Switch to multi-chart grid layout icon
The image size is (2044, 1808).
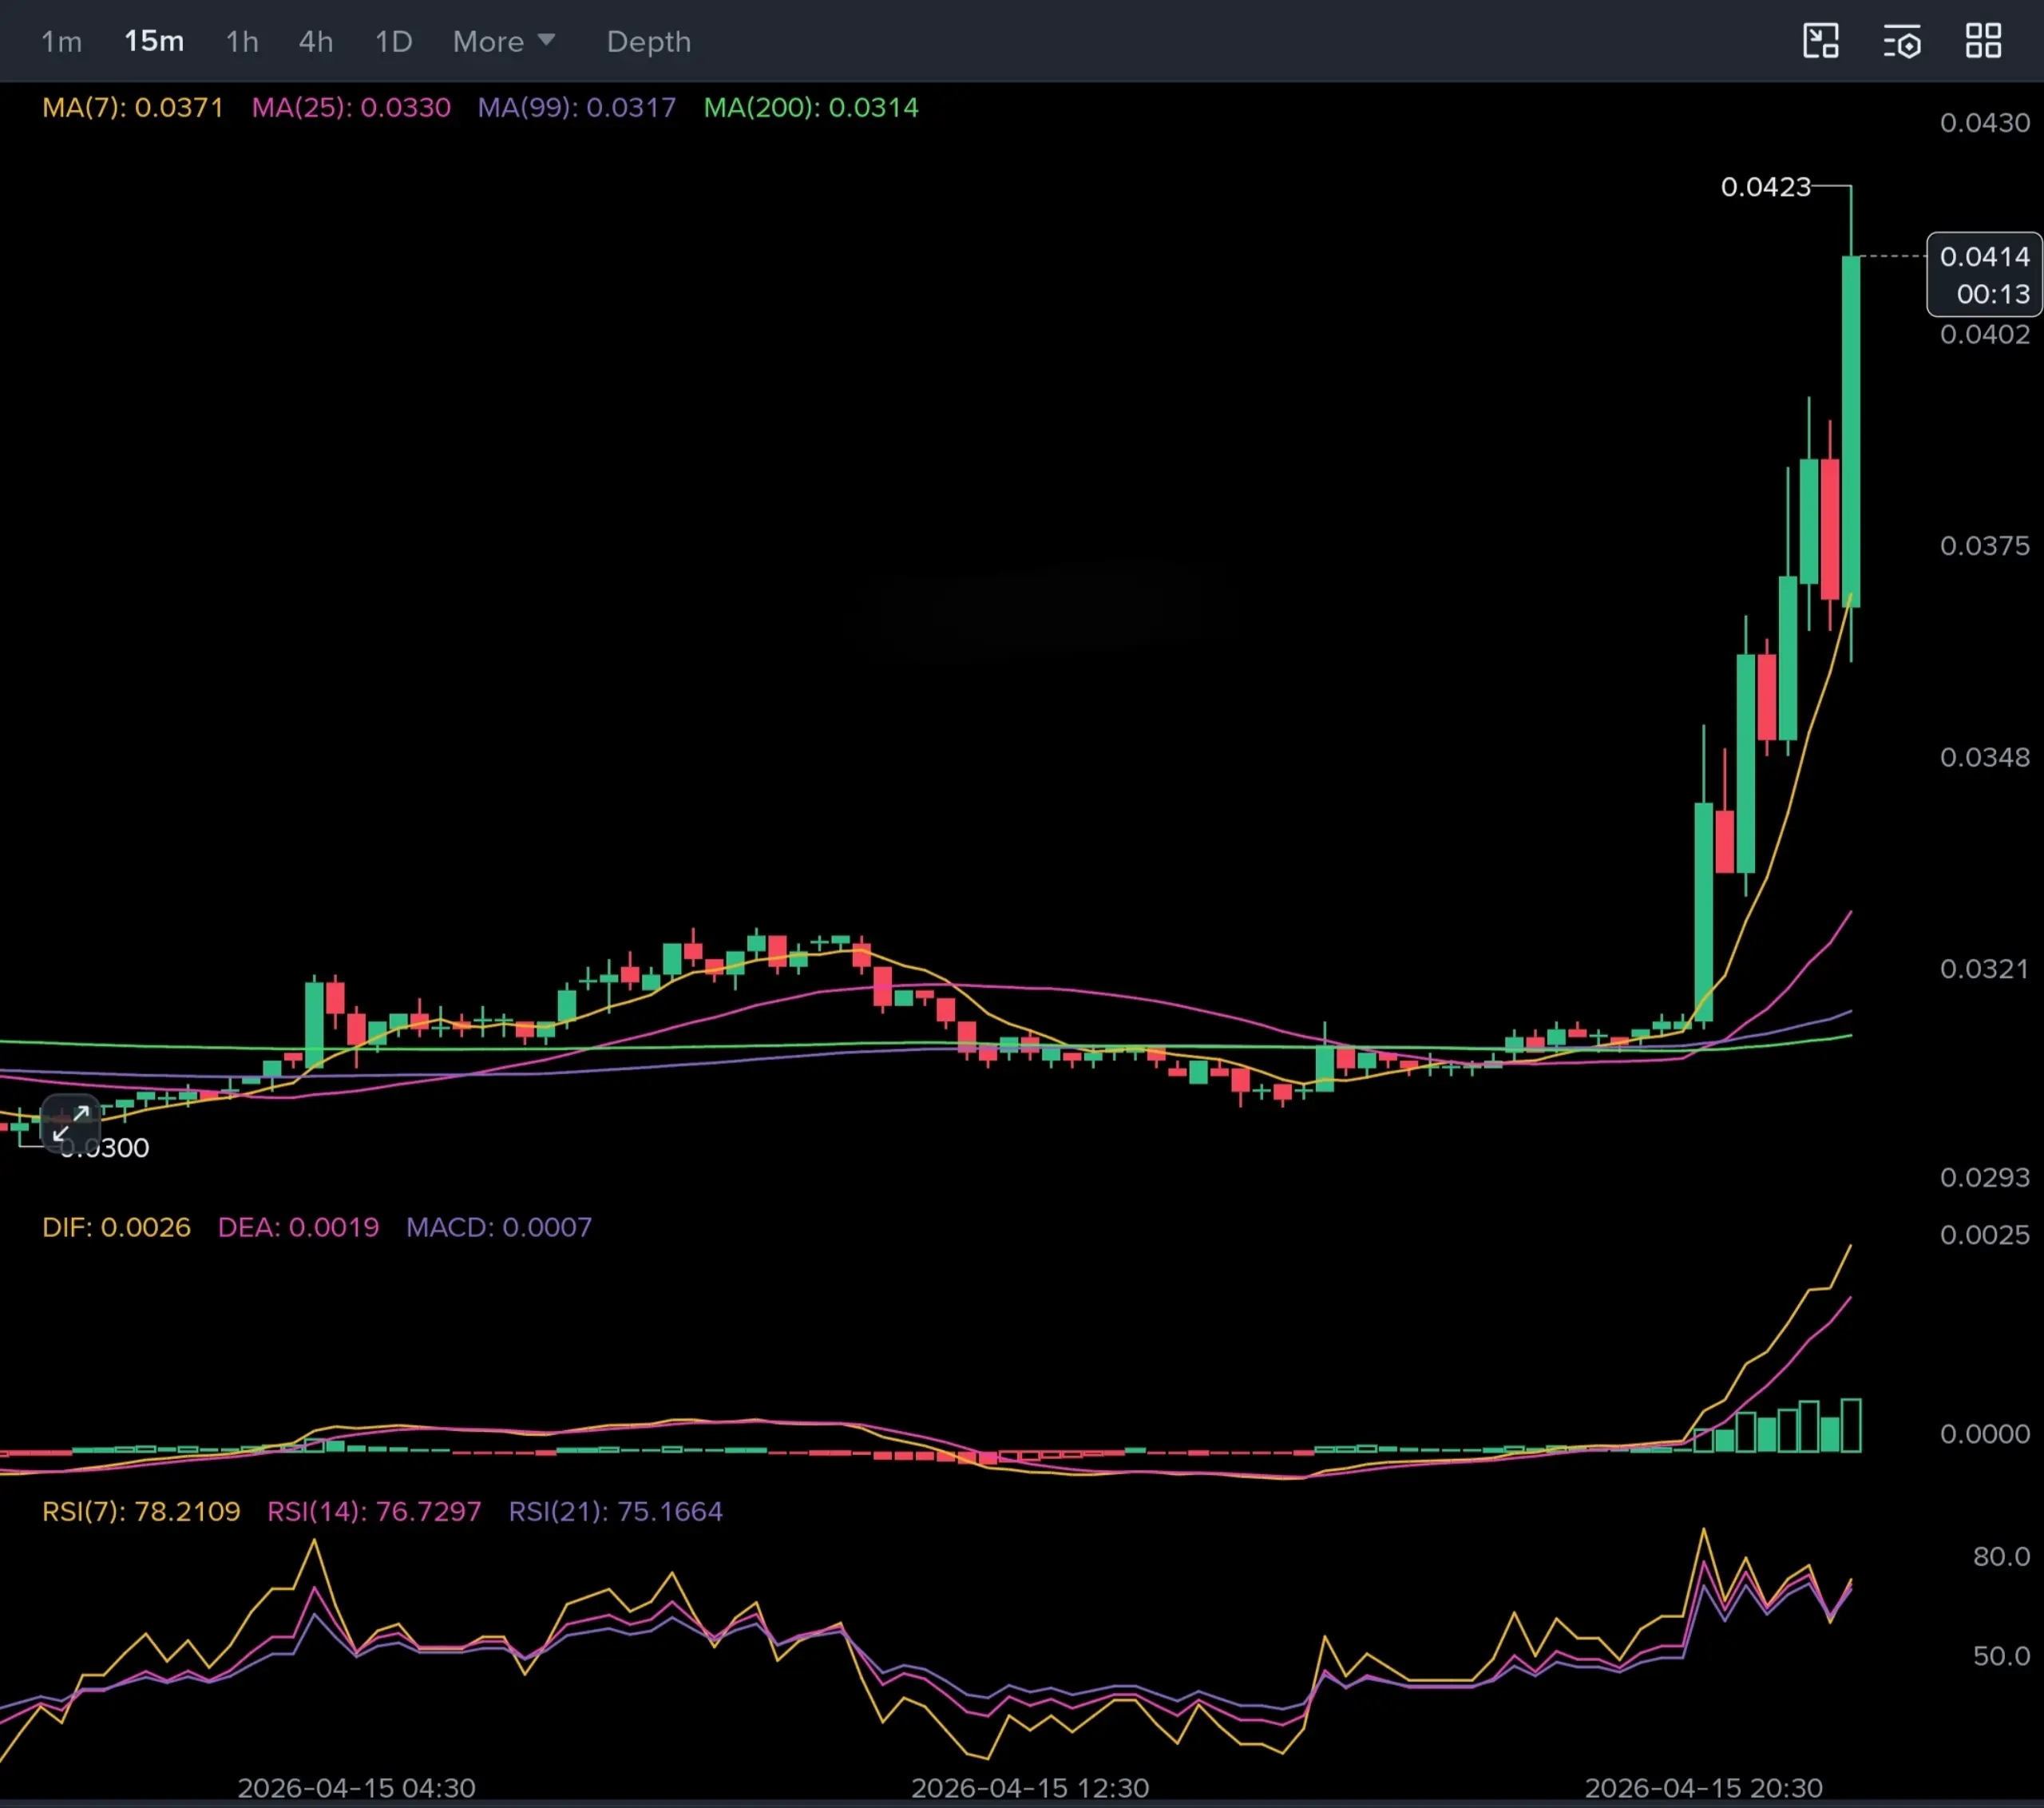(x=1983, y=41)
